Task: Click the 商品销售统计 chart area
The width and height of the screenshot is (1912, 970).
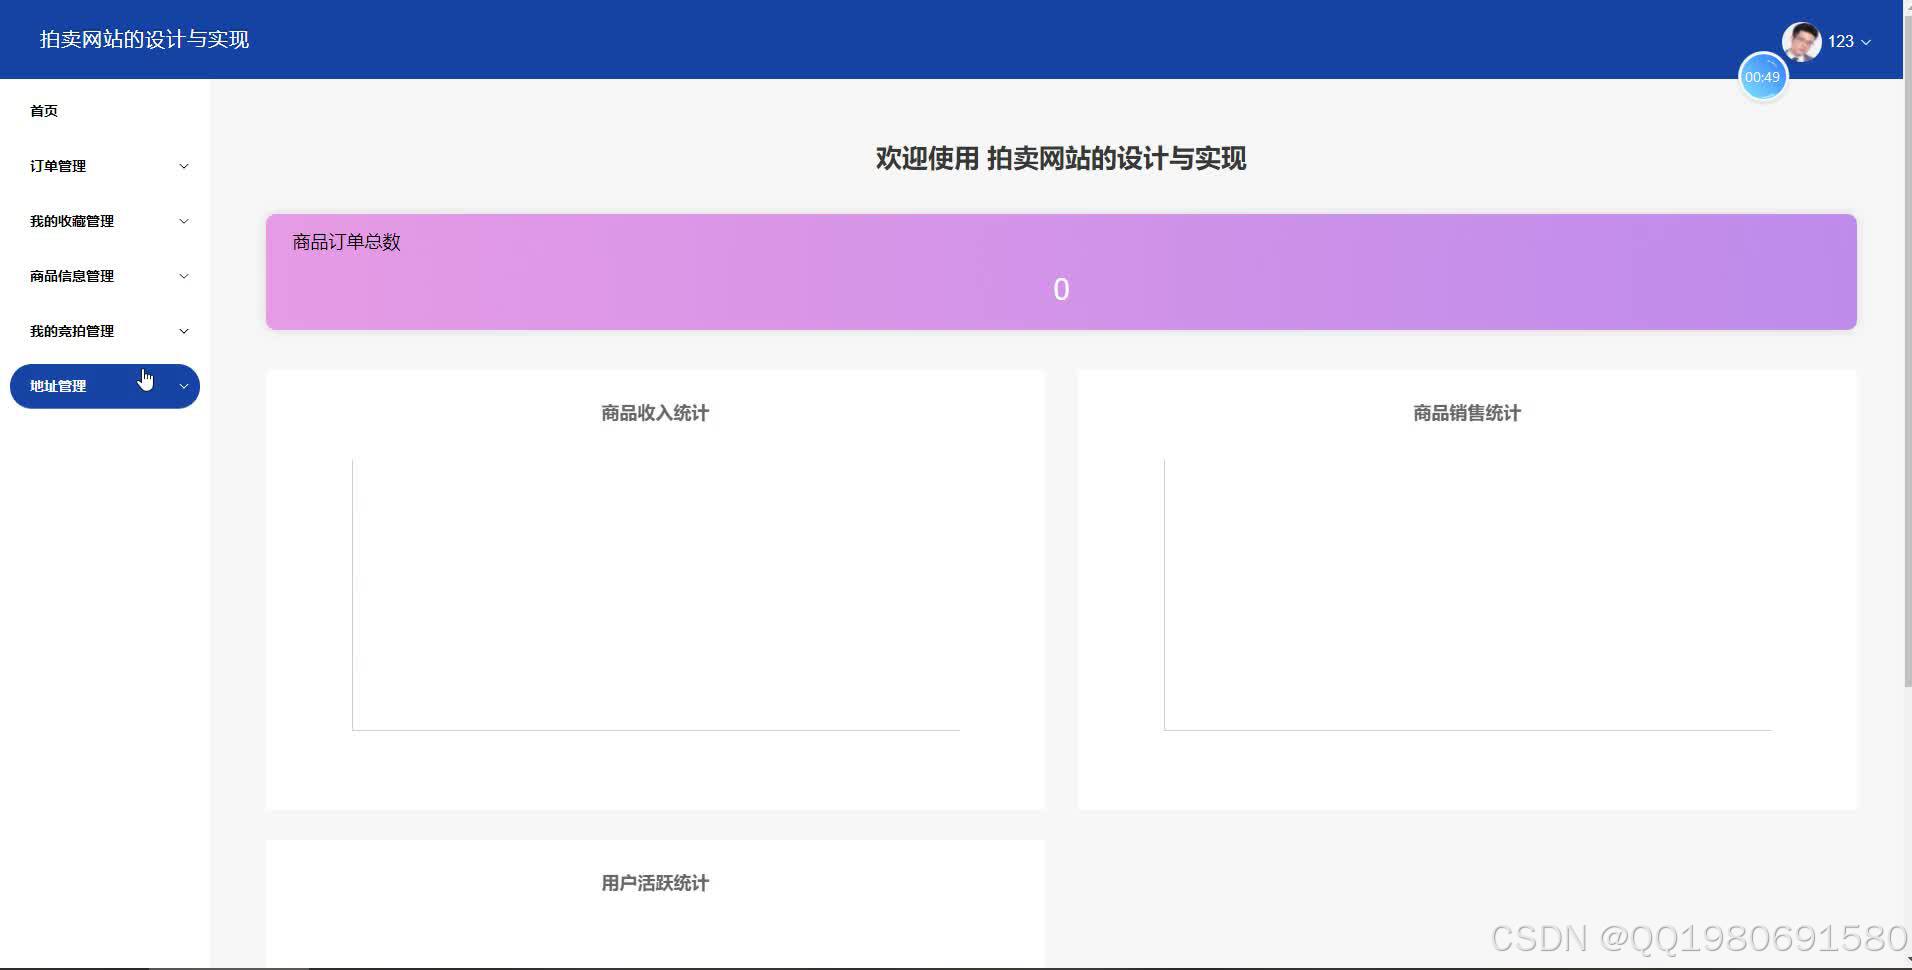Action: [1465, 590]
